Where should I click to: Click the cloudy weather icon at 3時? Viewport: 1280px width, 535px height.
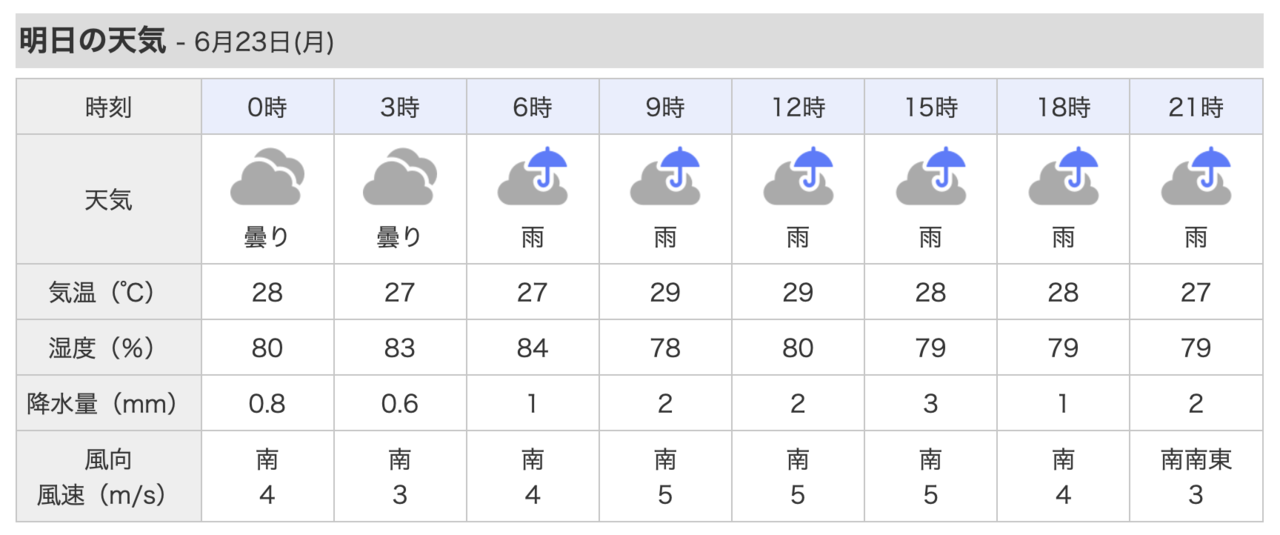[x=399, y=176]
